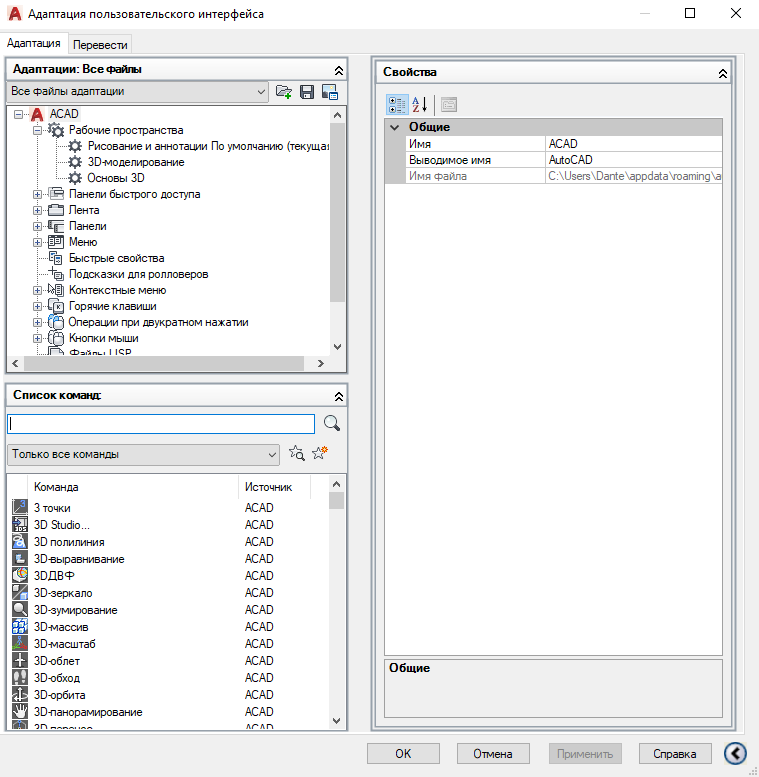Expand Панели быстрого доступа node

37,194
